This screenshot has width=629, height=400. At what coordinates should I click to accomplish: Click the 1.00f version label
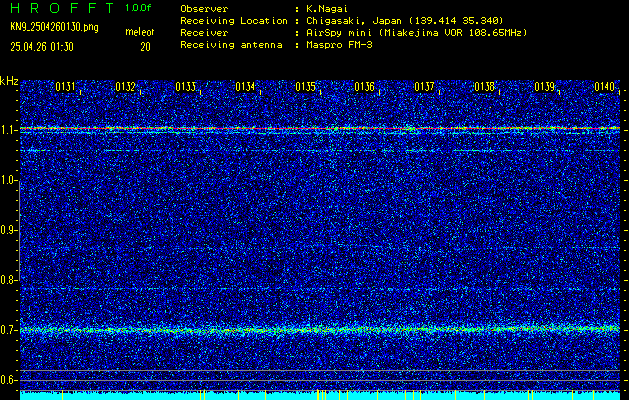(138, 8)
